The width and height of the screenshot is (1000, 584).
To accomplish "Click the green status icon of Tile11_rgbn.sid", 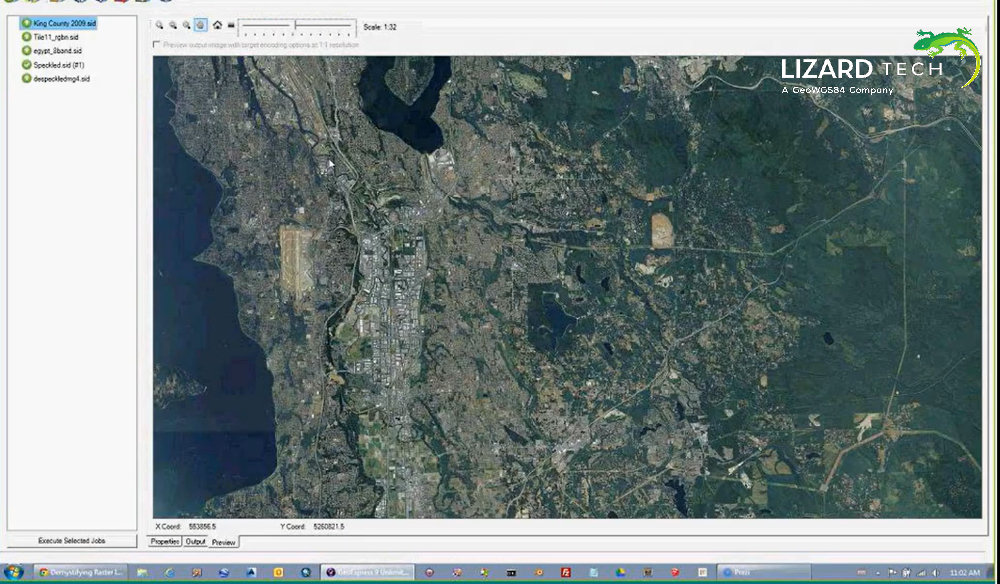I will click(26, 37).
